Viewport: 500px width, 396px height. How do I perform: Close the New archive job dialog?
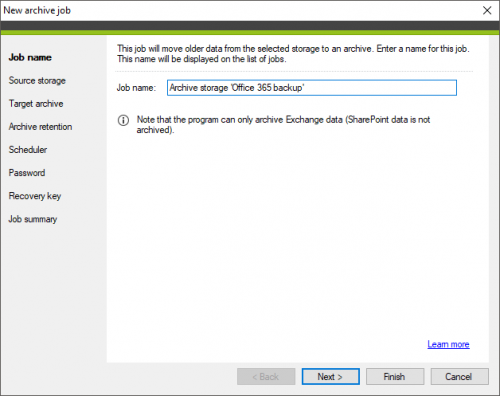coord(487,10)
